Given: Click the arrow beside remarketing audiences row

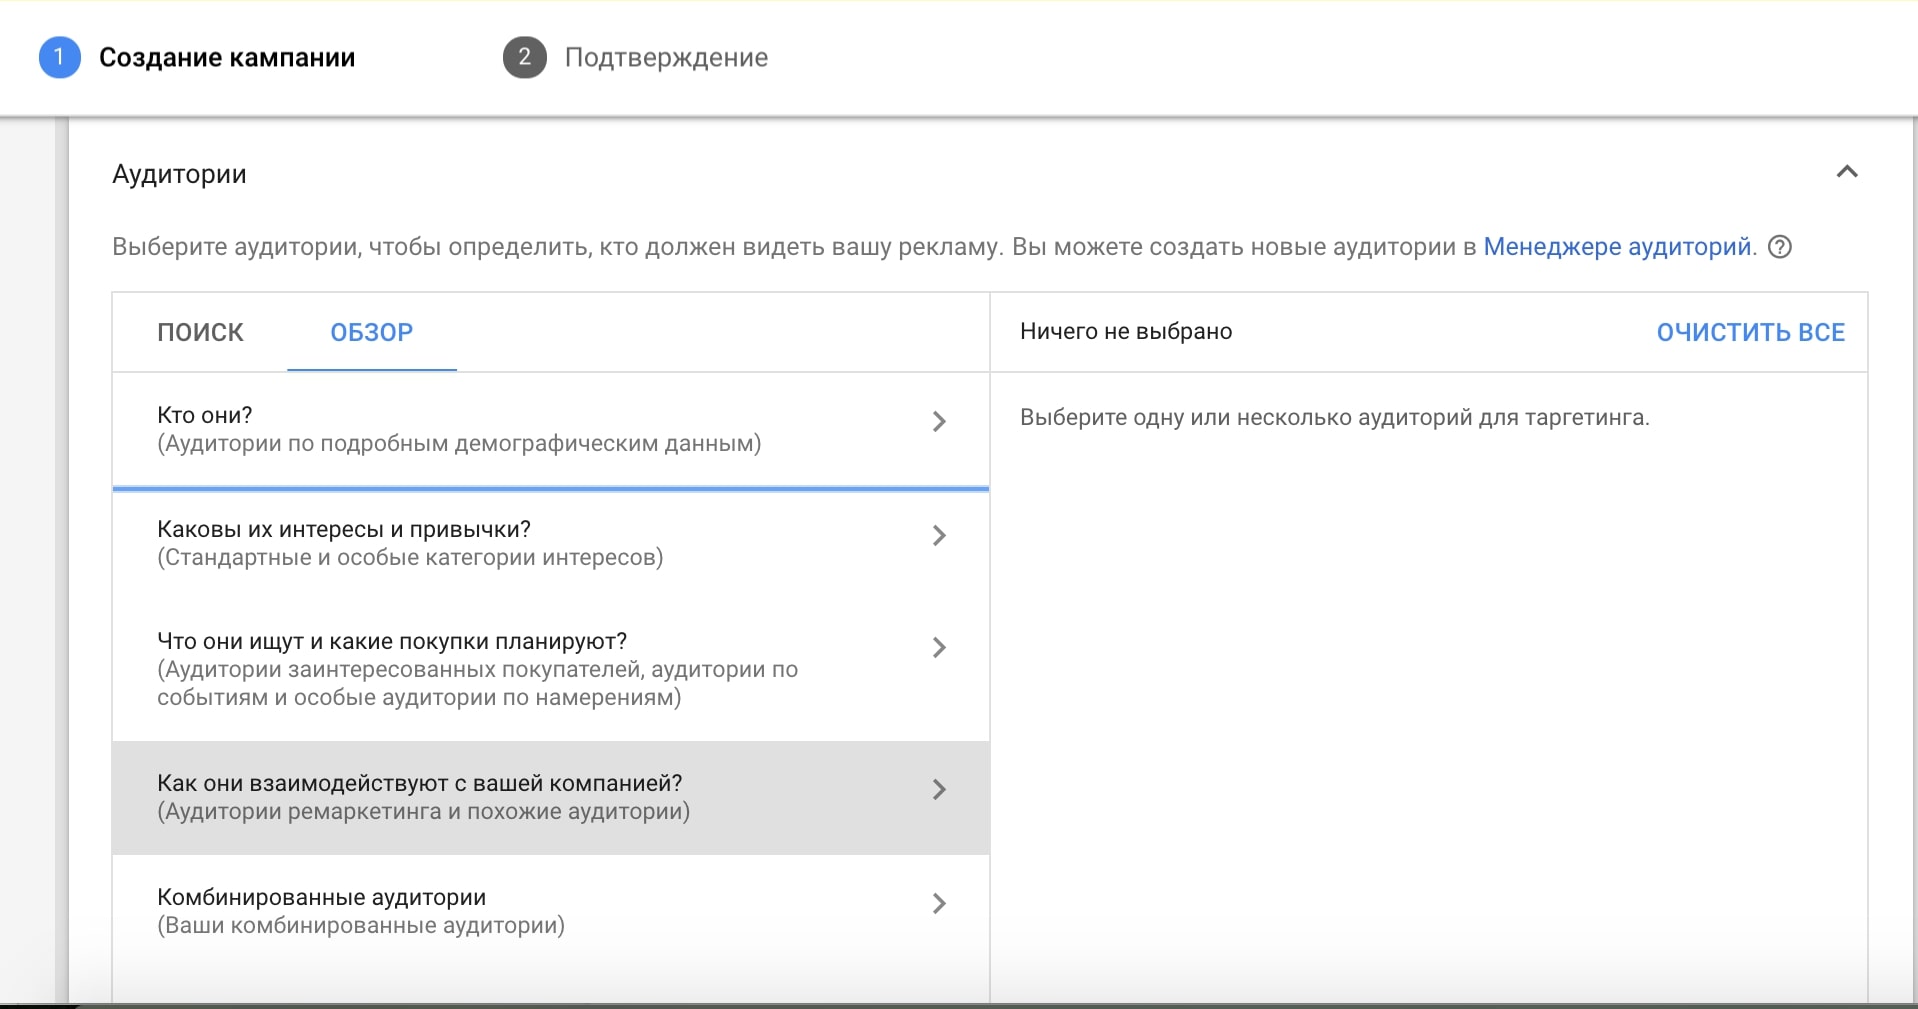Looking at the screenshot, I should point(938,790).
